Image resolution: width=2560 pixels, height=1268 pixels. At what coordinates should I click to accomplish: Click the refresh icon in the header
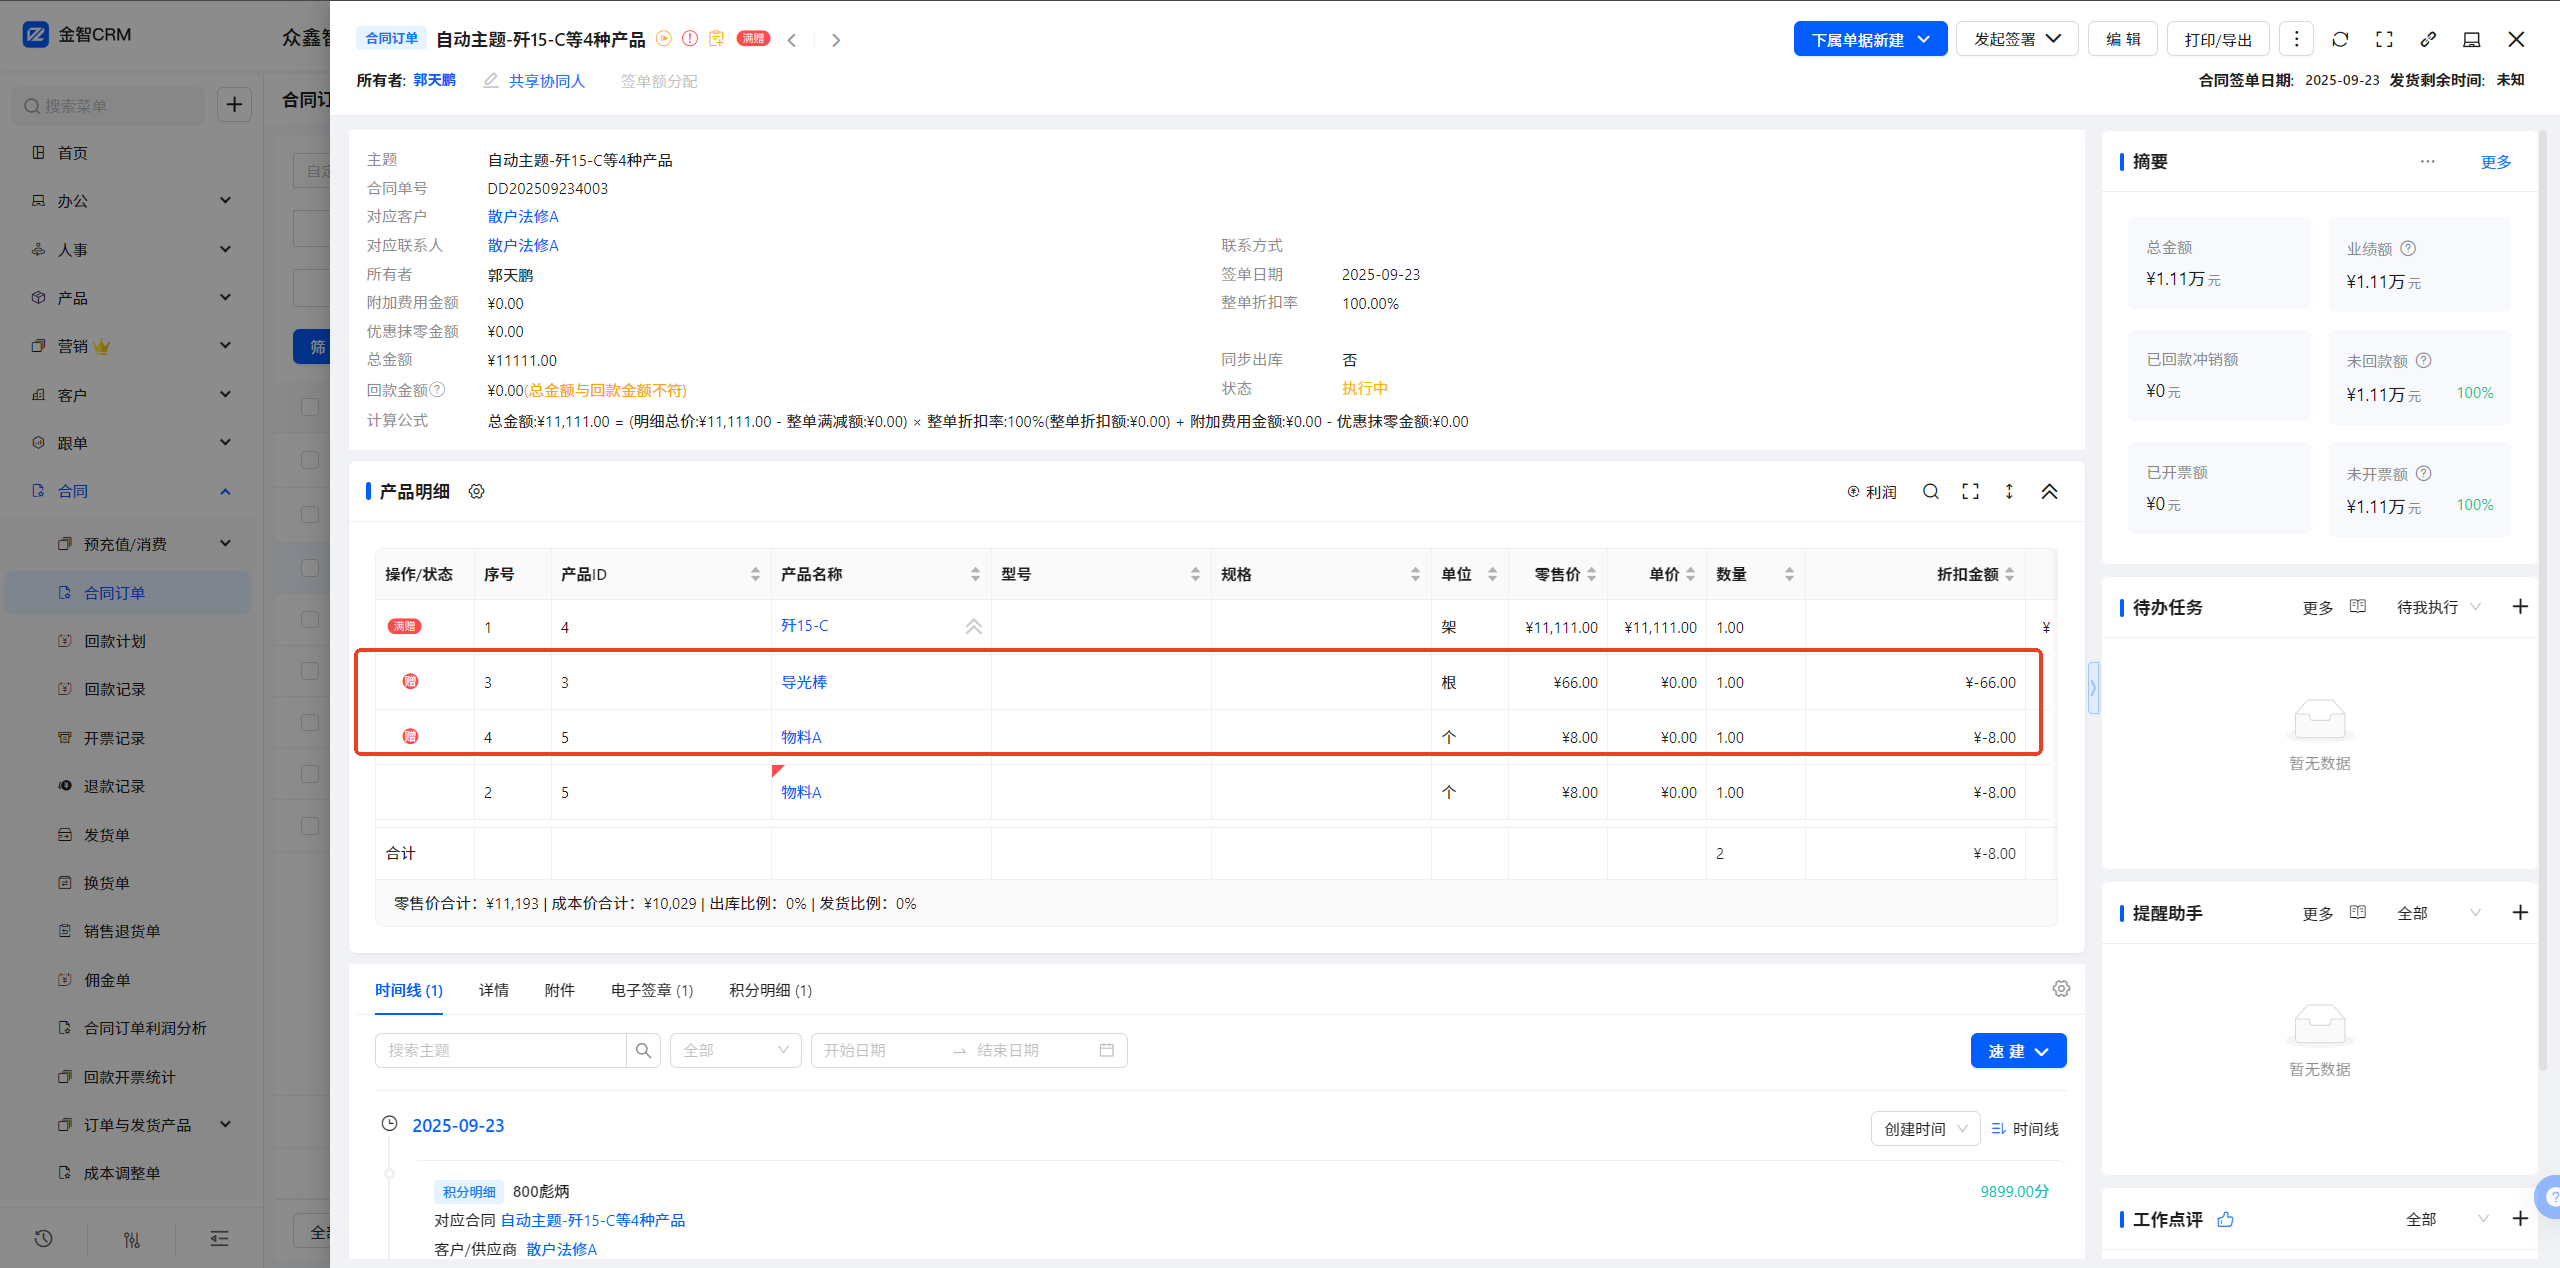(2340, 39)
